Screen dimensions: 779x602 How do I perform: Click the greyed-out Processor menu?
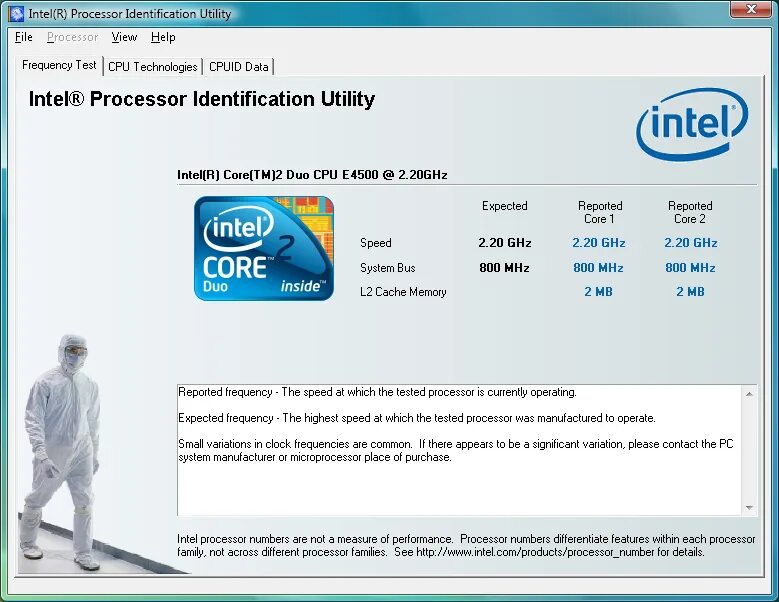pyautogui.click(x=72, y=37)
